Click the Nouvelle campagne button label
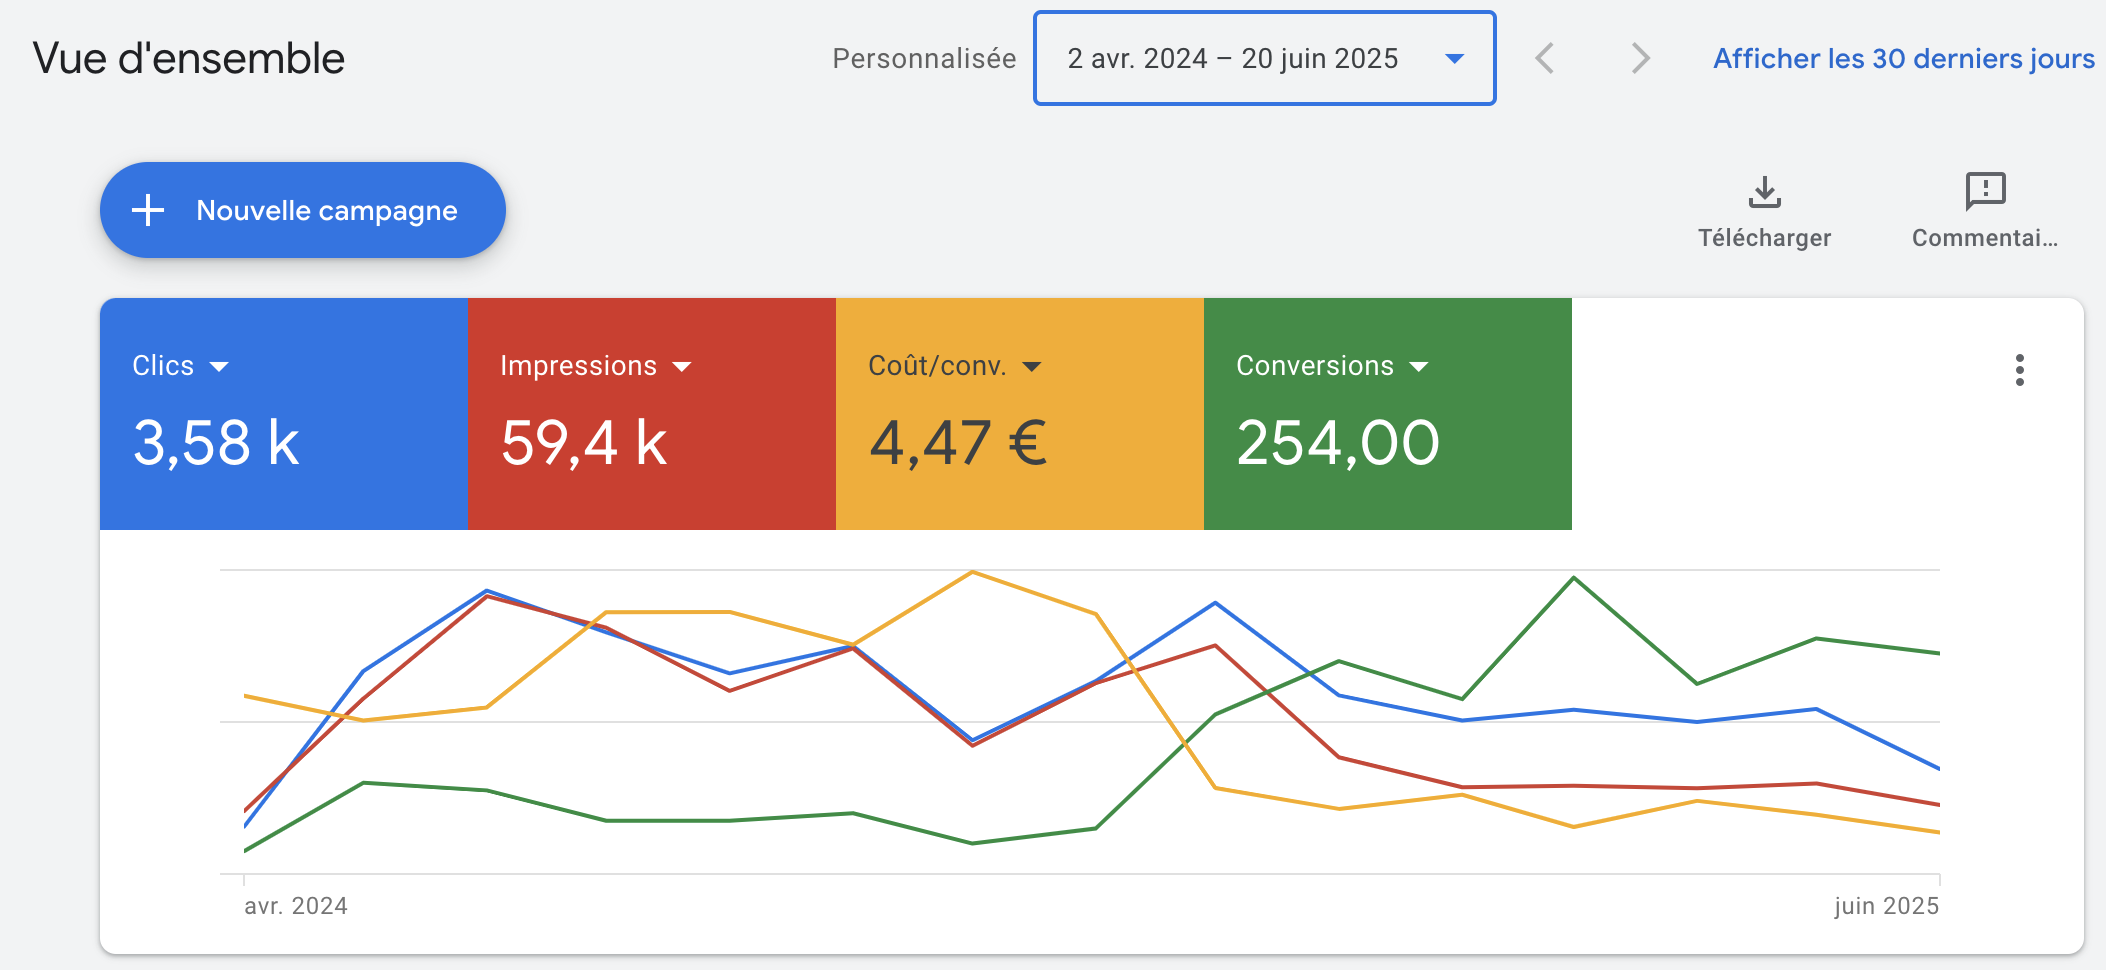 tap(326, 211)
